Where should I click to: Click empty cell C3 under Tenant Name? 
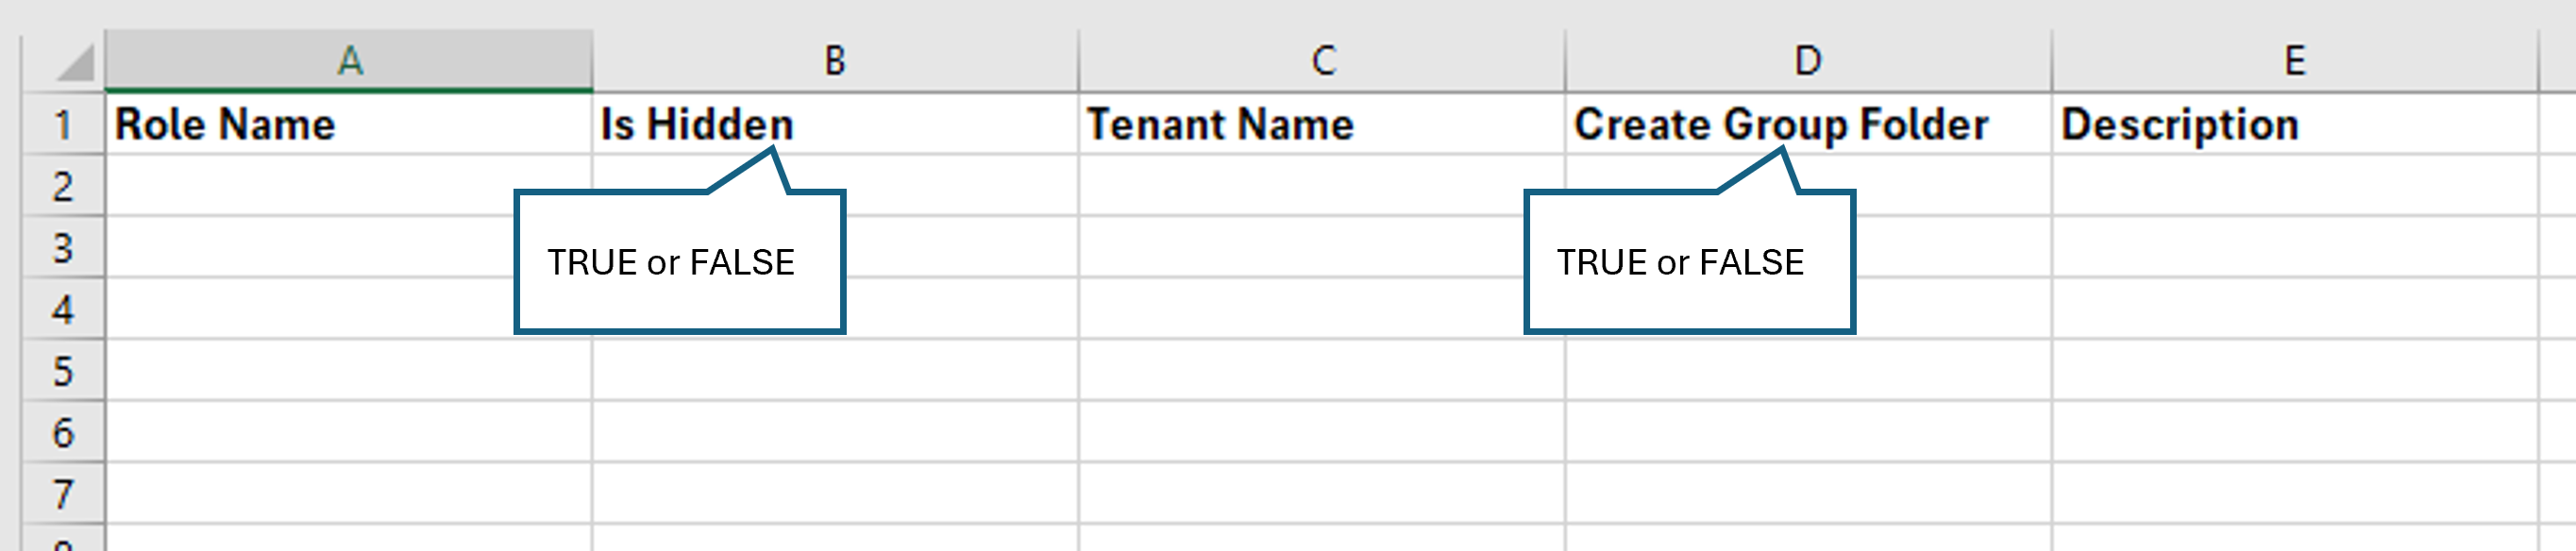(x=1322, y=247)
